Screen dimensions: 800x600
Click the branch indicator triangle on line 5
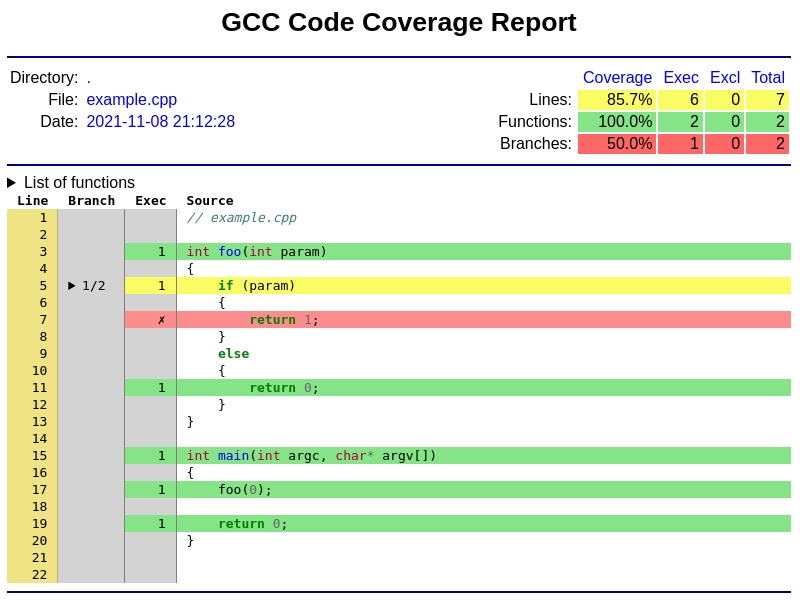72,285
